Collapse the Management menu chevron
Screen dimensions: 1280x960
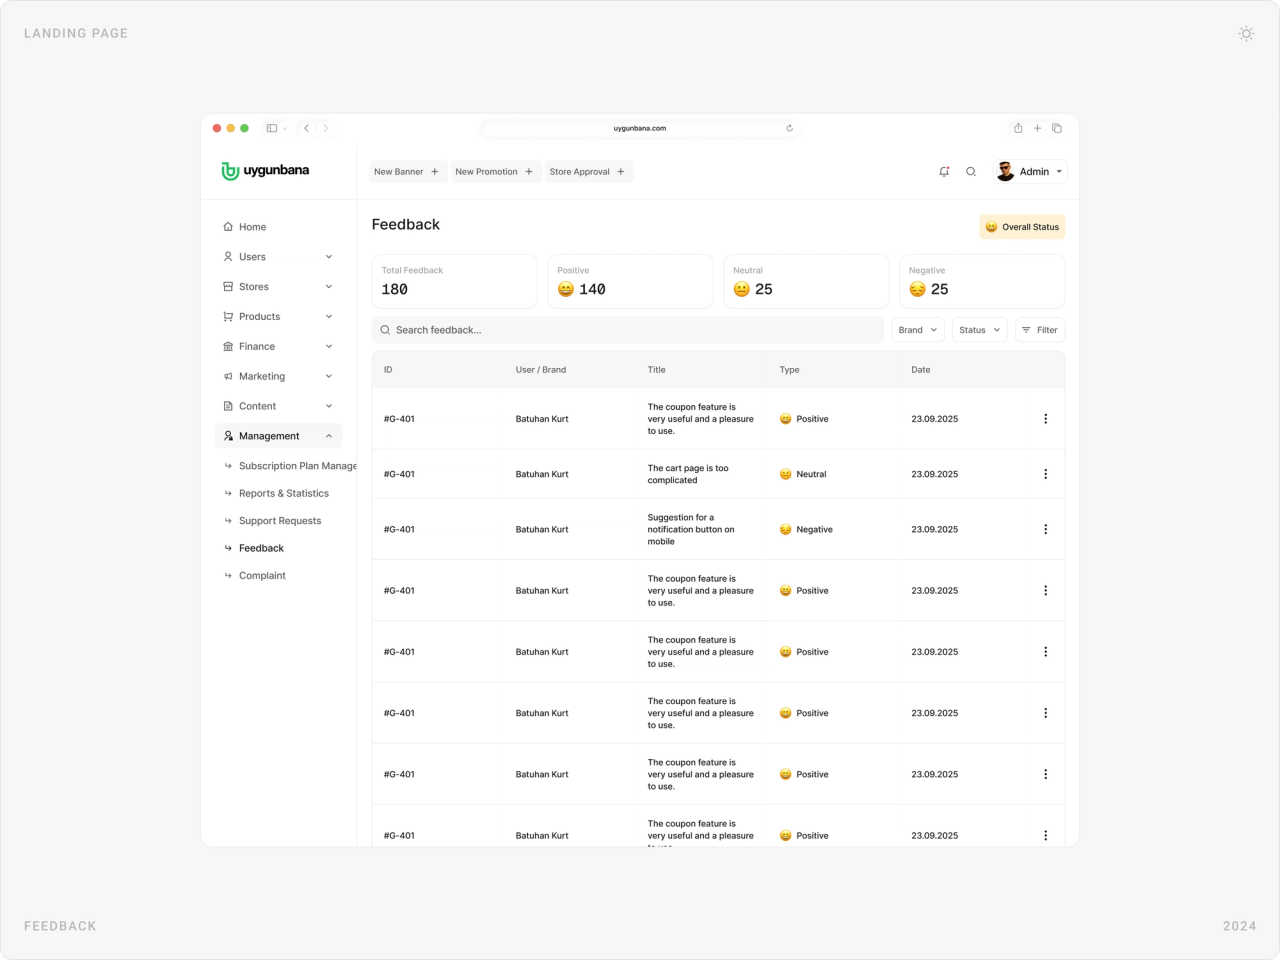[329, 436]
